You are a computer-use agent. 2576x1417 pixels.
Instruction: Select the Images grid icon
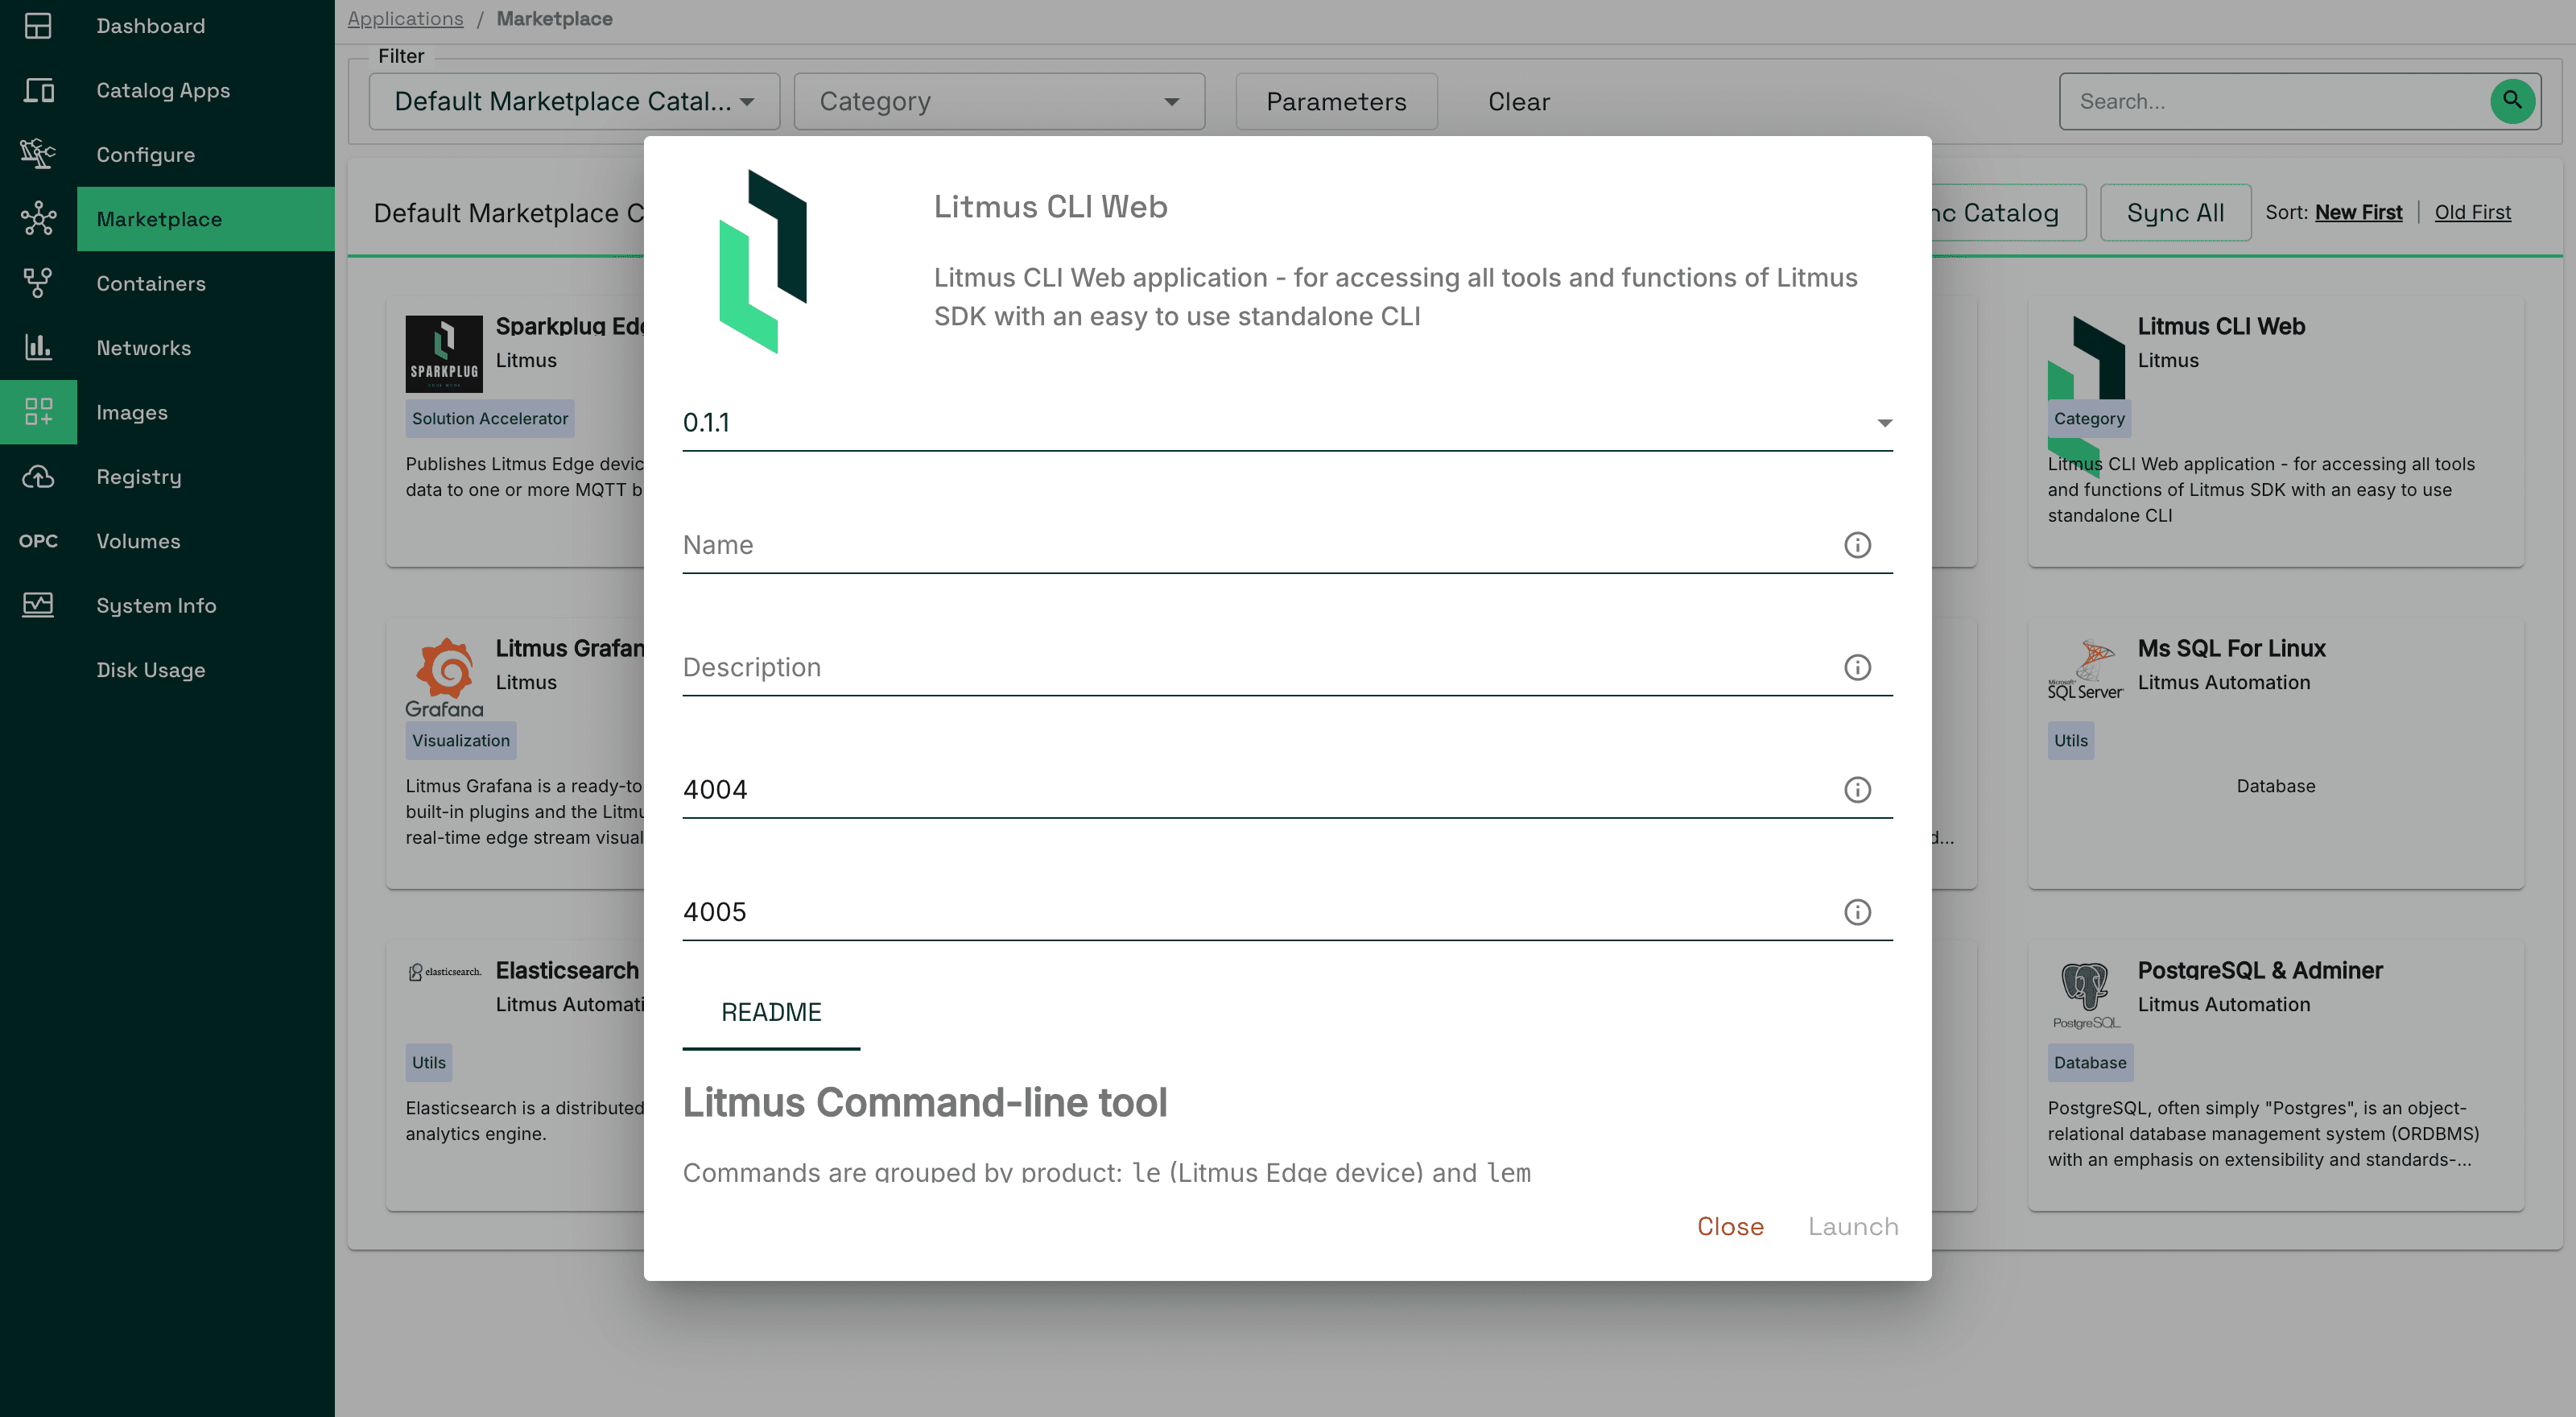click(x=38, y=412)
